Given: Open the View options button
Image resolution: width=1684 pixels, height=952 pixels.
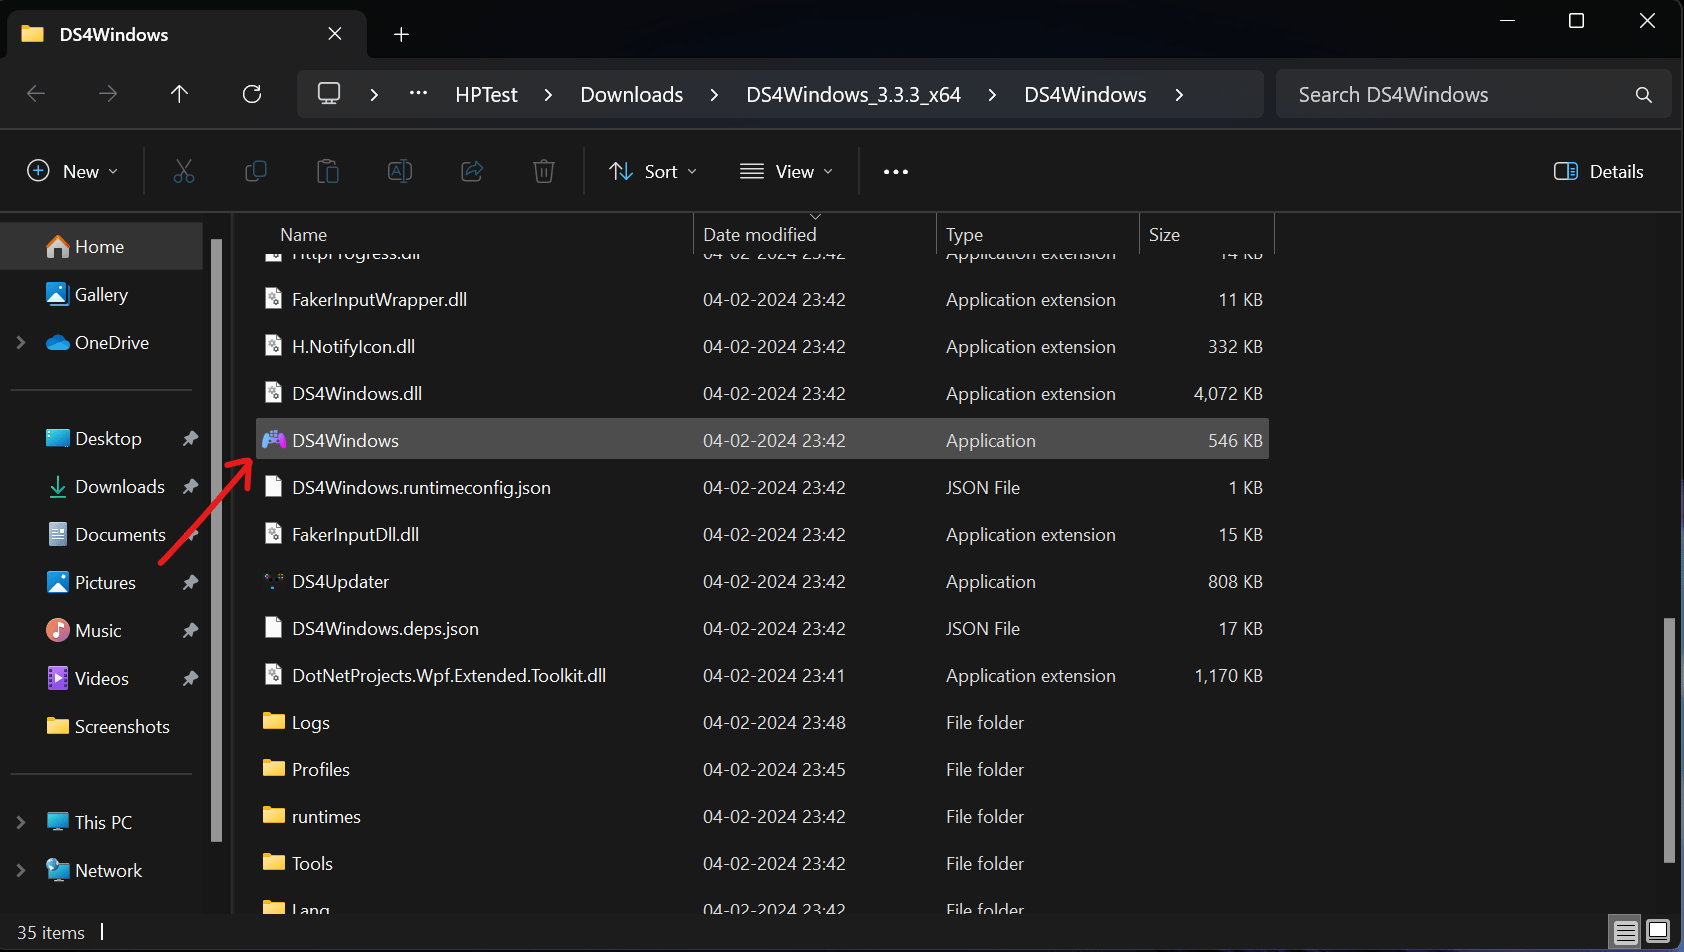Looking at the screenshot, I should 787,171.
